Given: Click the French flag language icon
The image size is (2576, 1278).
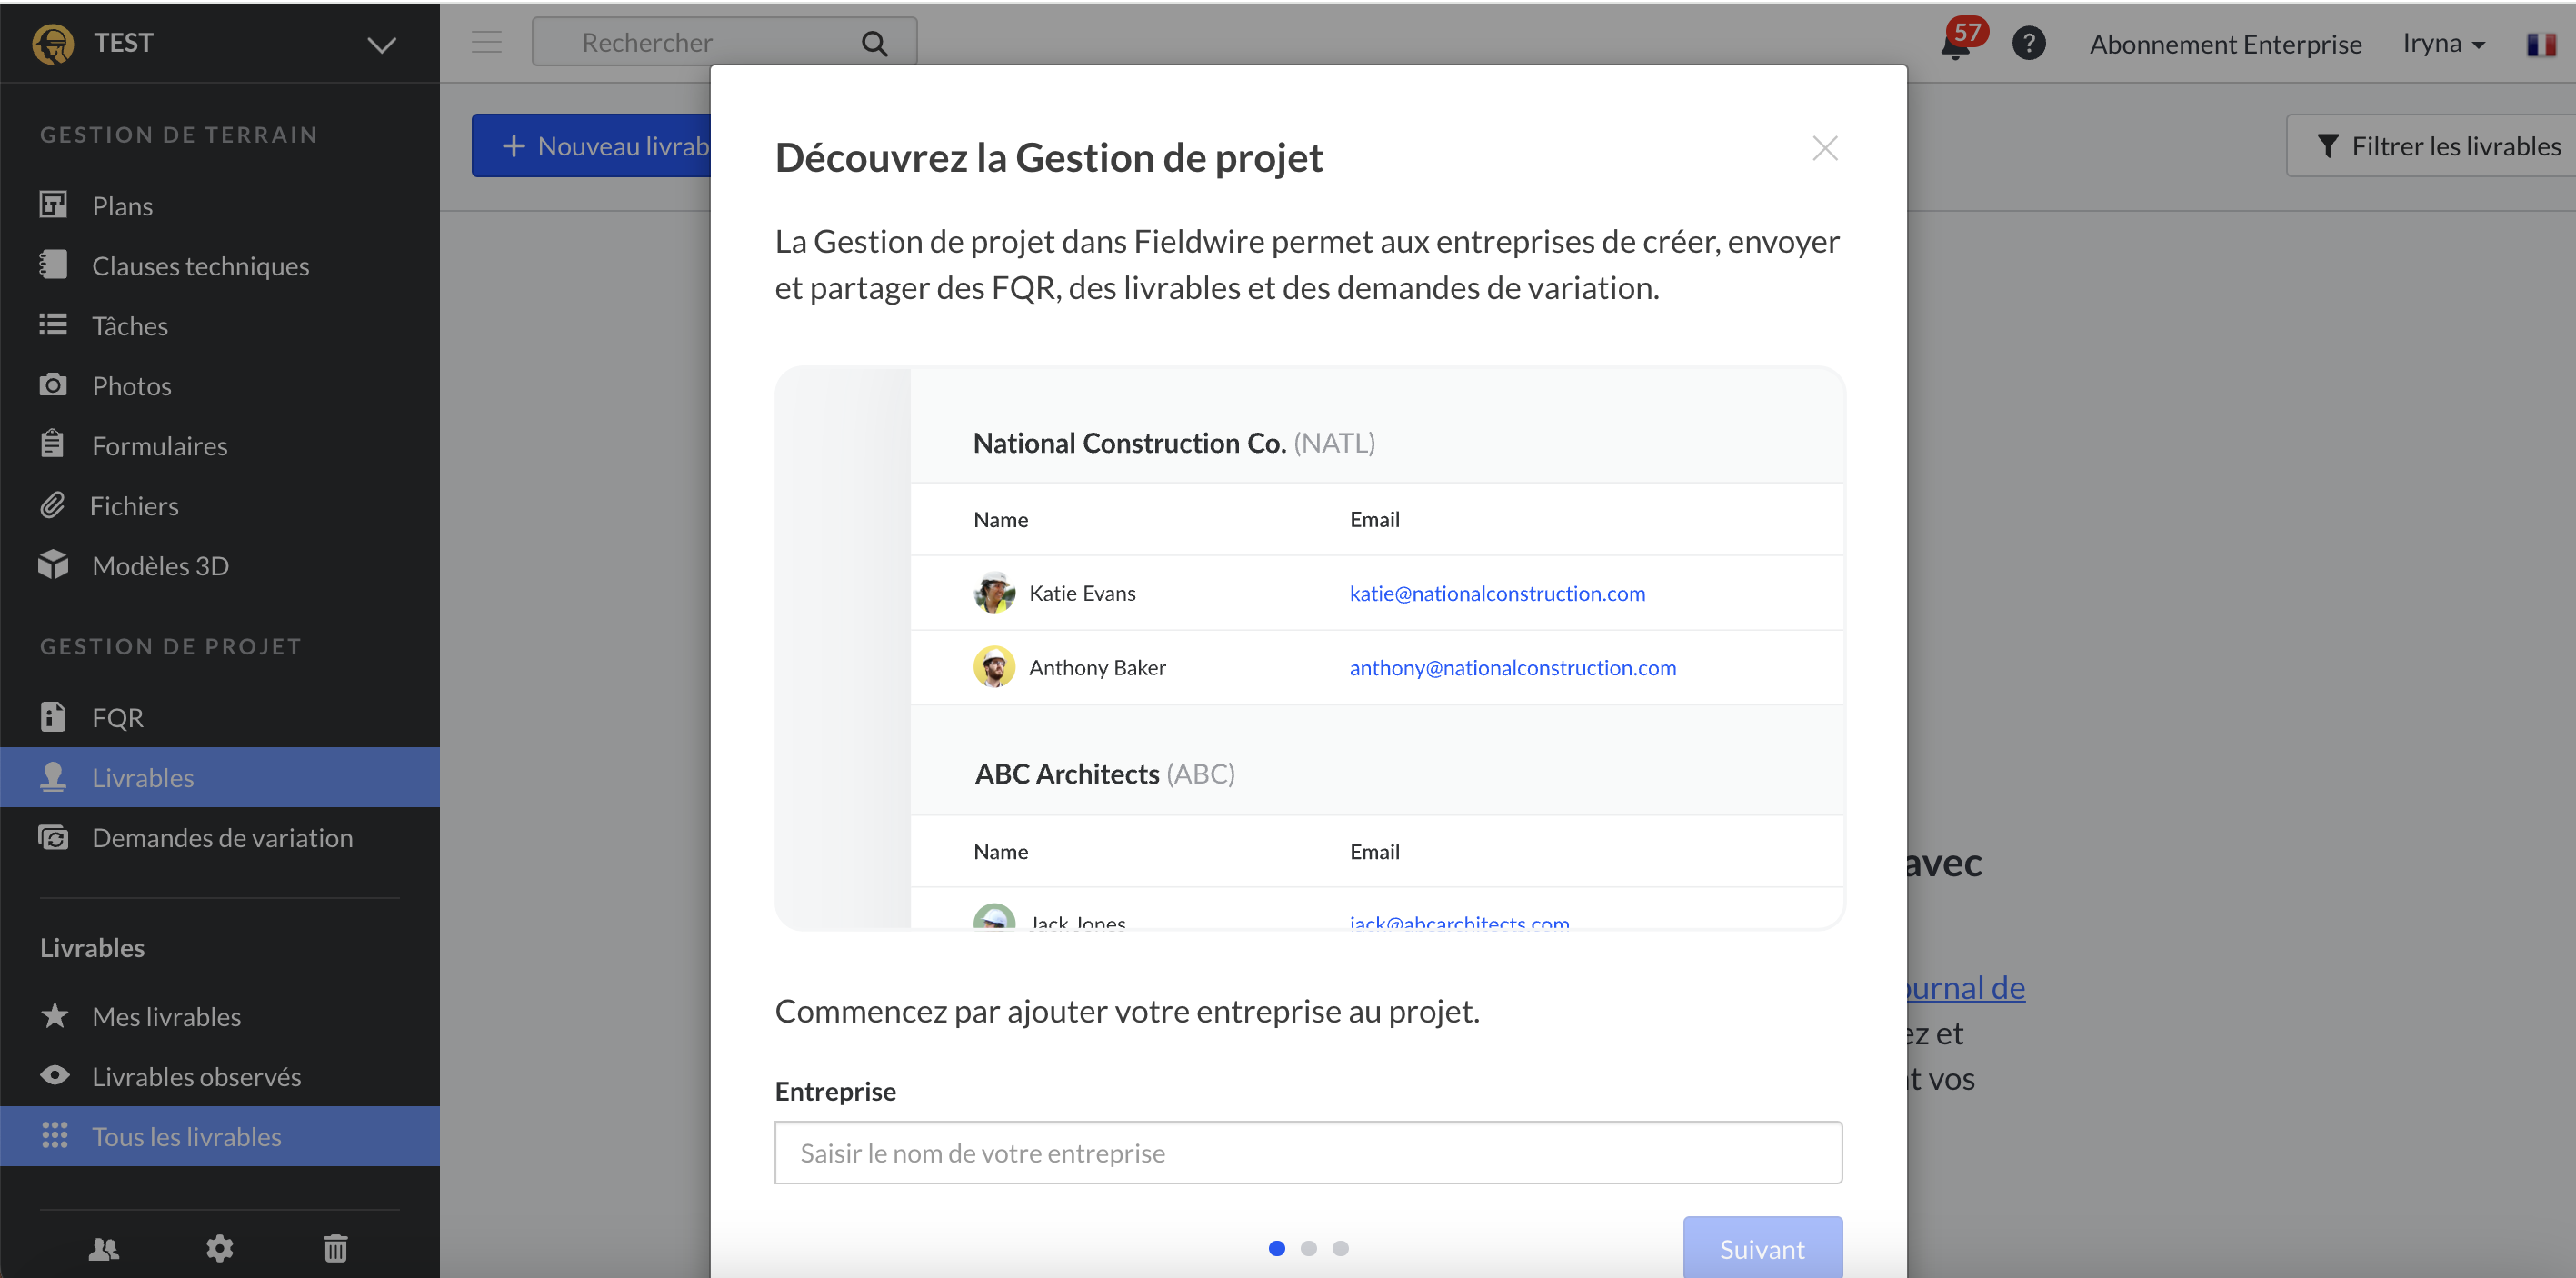Looking at the screenshot, I should click(2541, 45).
